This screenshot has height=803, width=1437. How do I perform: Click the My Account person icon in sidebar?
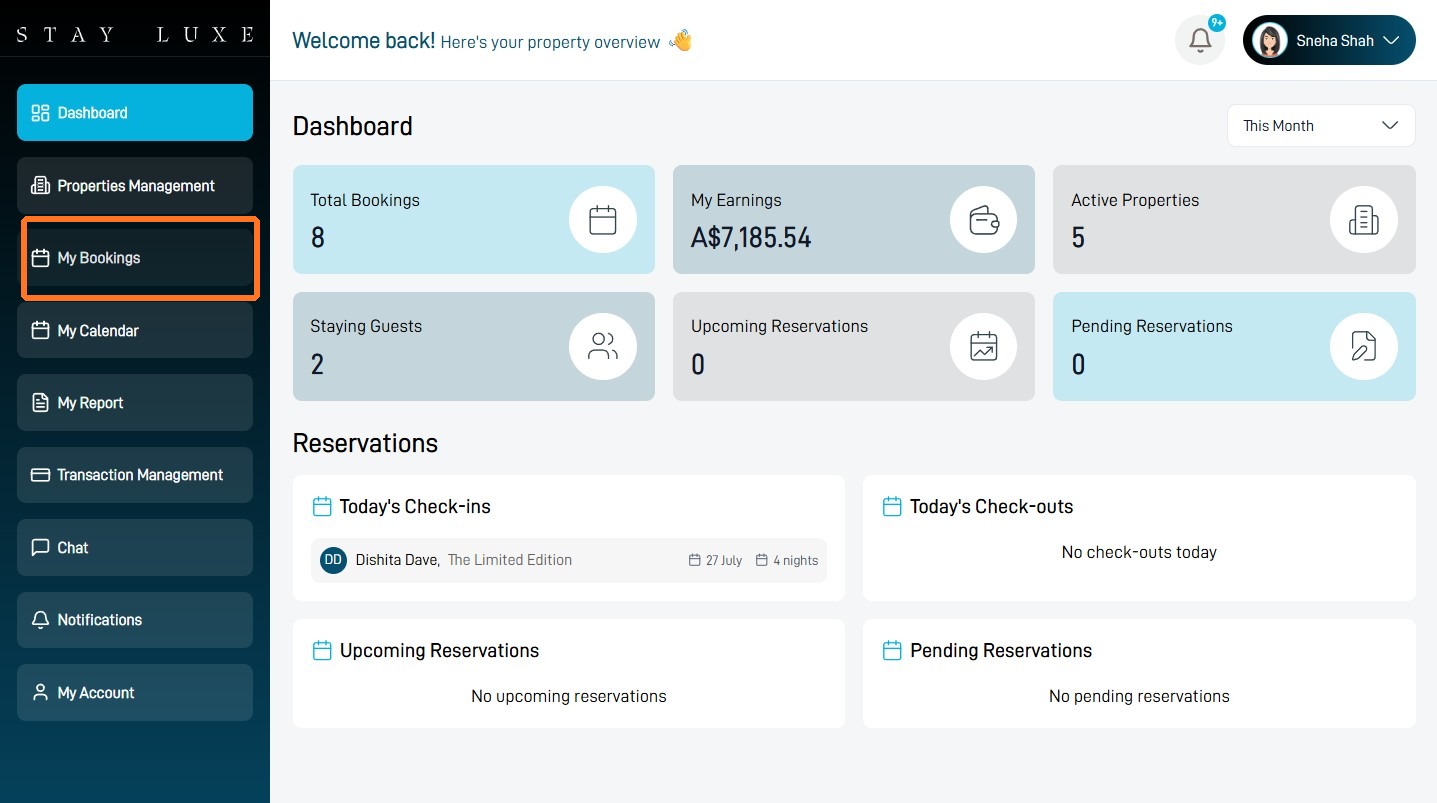(41, 692)
